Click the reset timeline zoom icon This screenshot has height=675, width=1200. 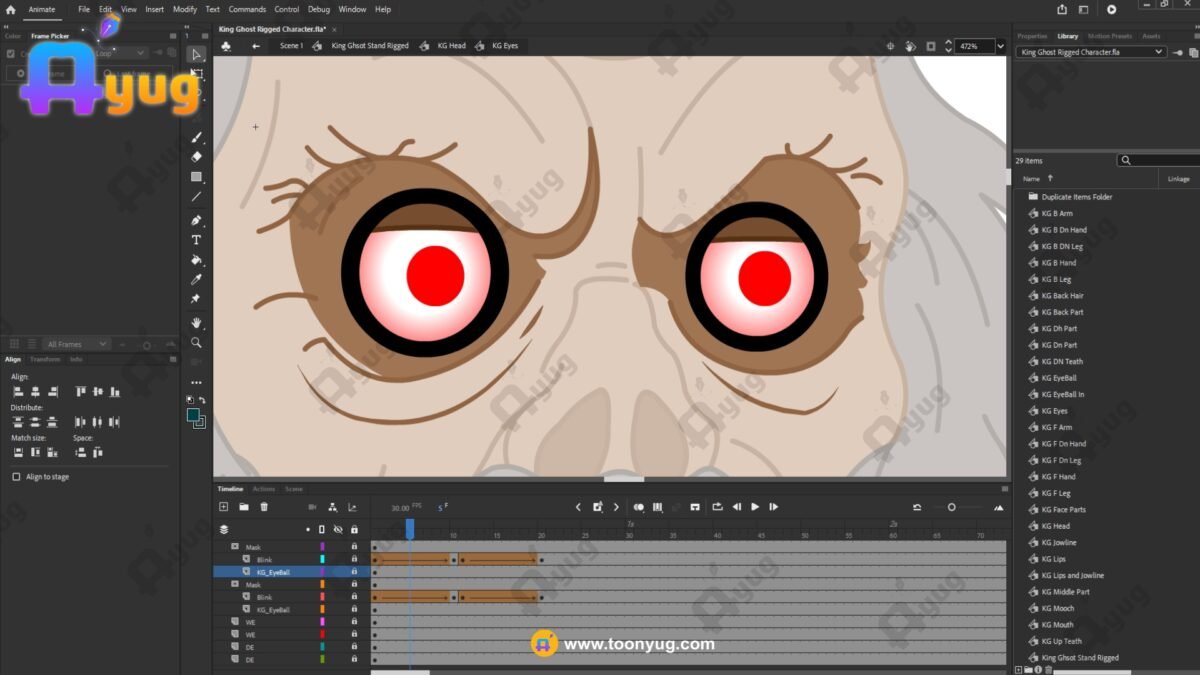coord(917,507)
